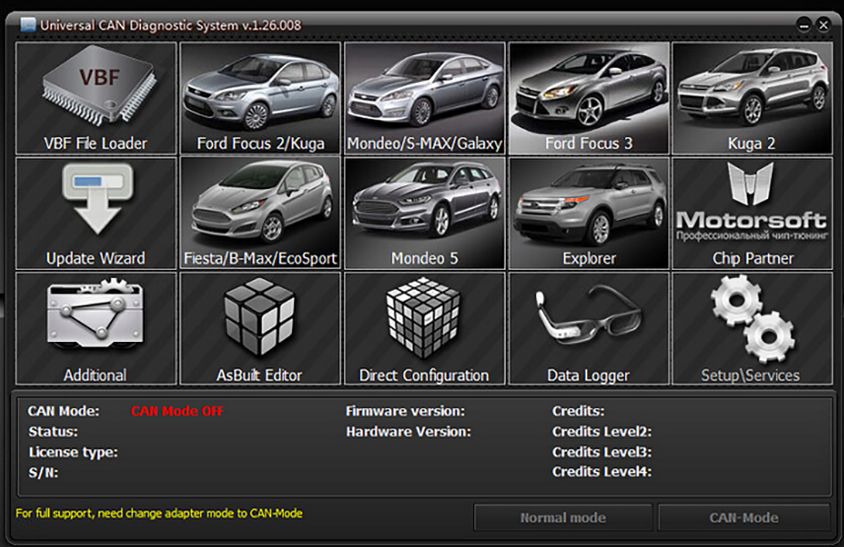Click the Status label

pyautogui.click(x=53, y=432)
